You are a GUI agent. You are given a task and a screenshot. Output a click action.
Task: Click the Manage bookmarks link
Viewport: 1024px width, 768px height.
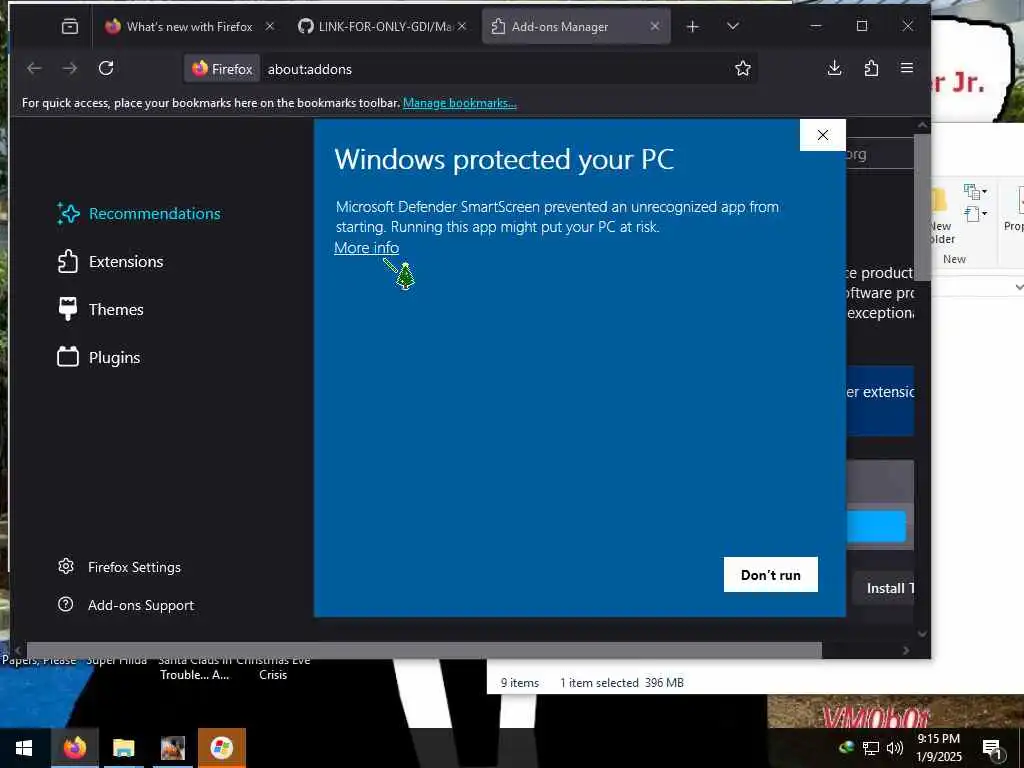point(460,103)
